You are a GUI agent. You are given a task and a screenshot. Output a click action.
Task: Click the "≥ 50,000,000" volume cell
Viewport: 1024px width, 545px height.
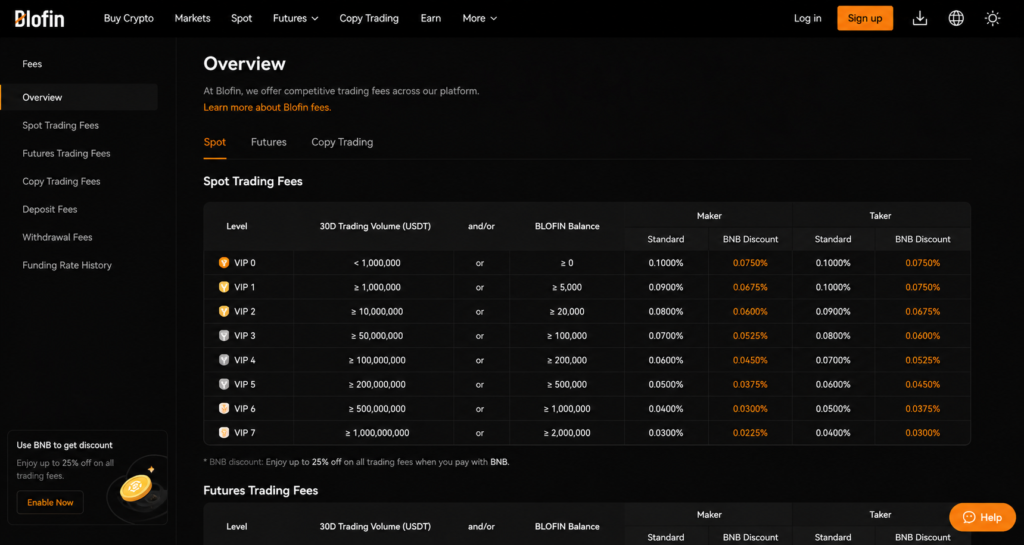[377, 335]
